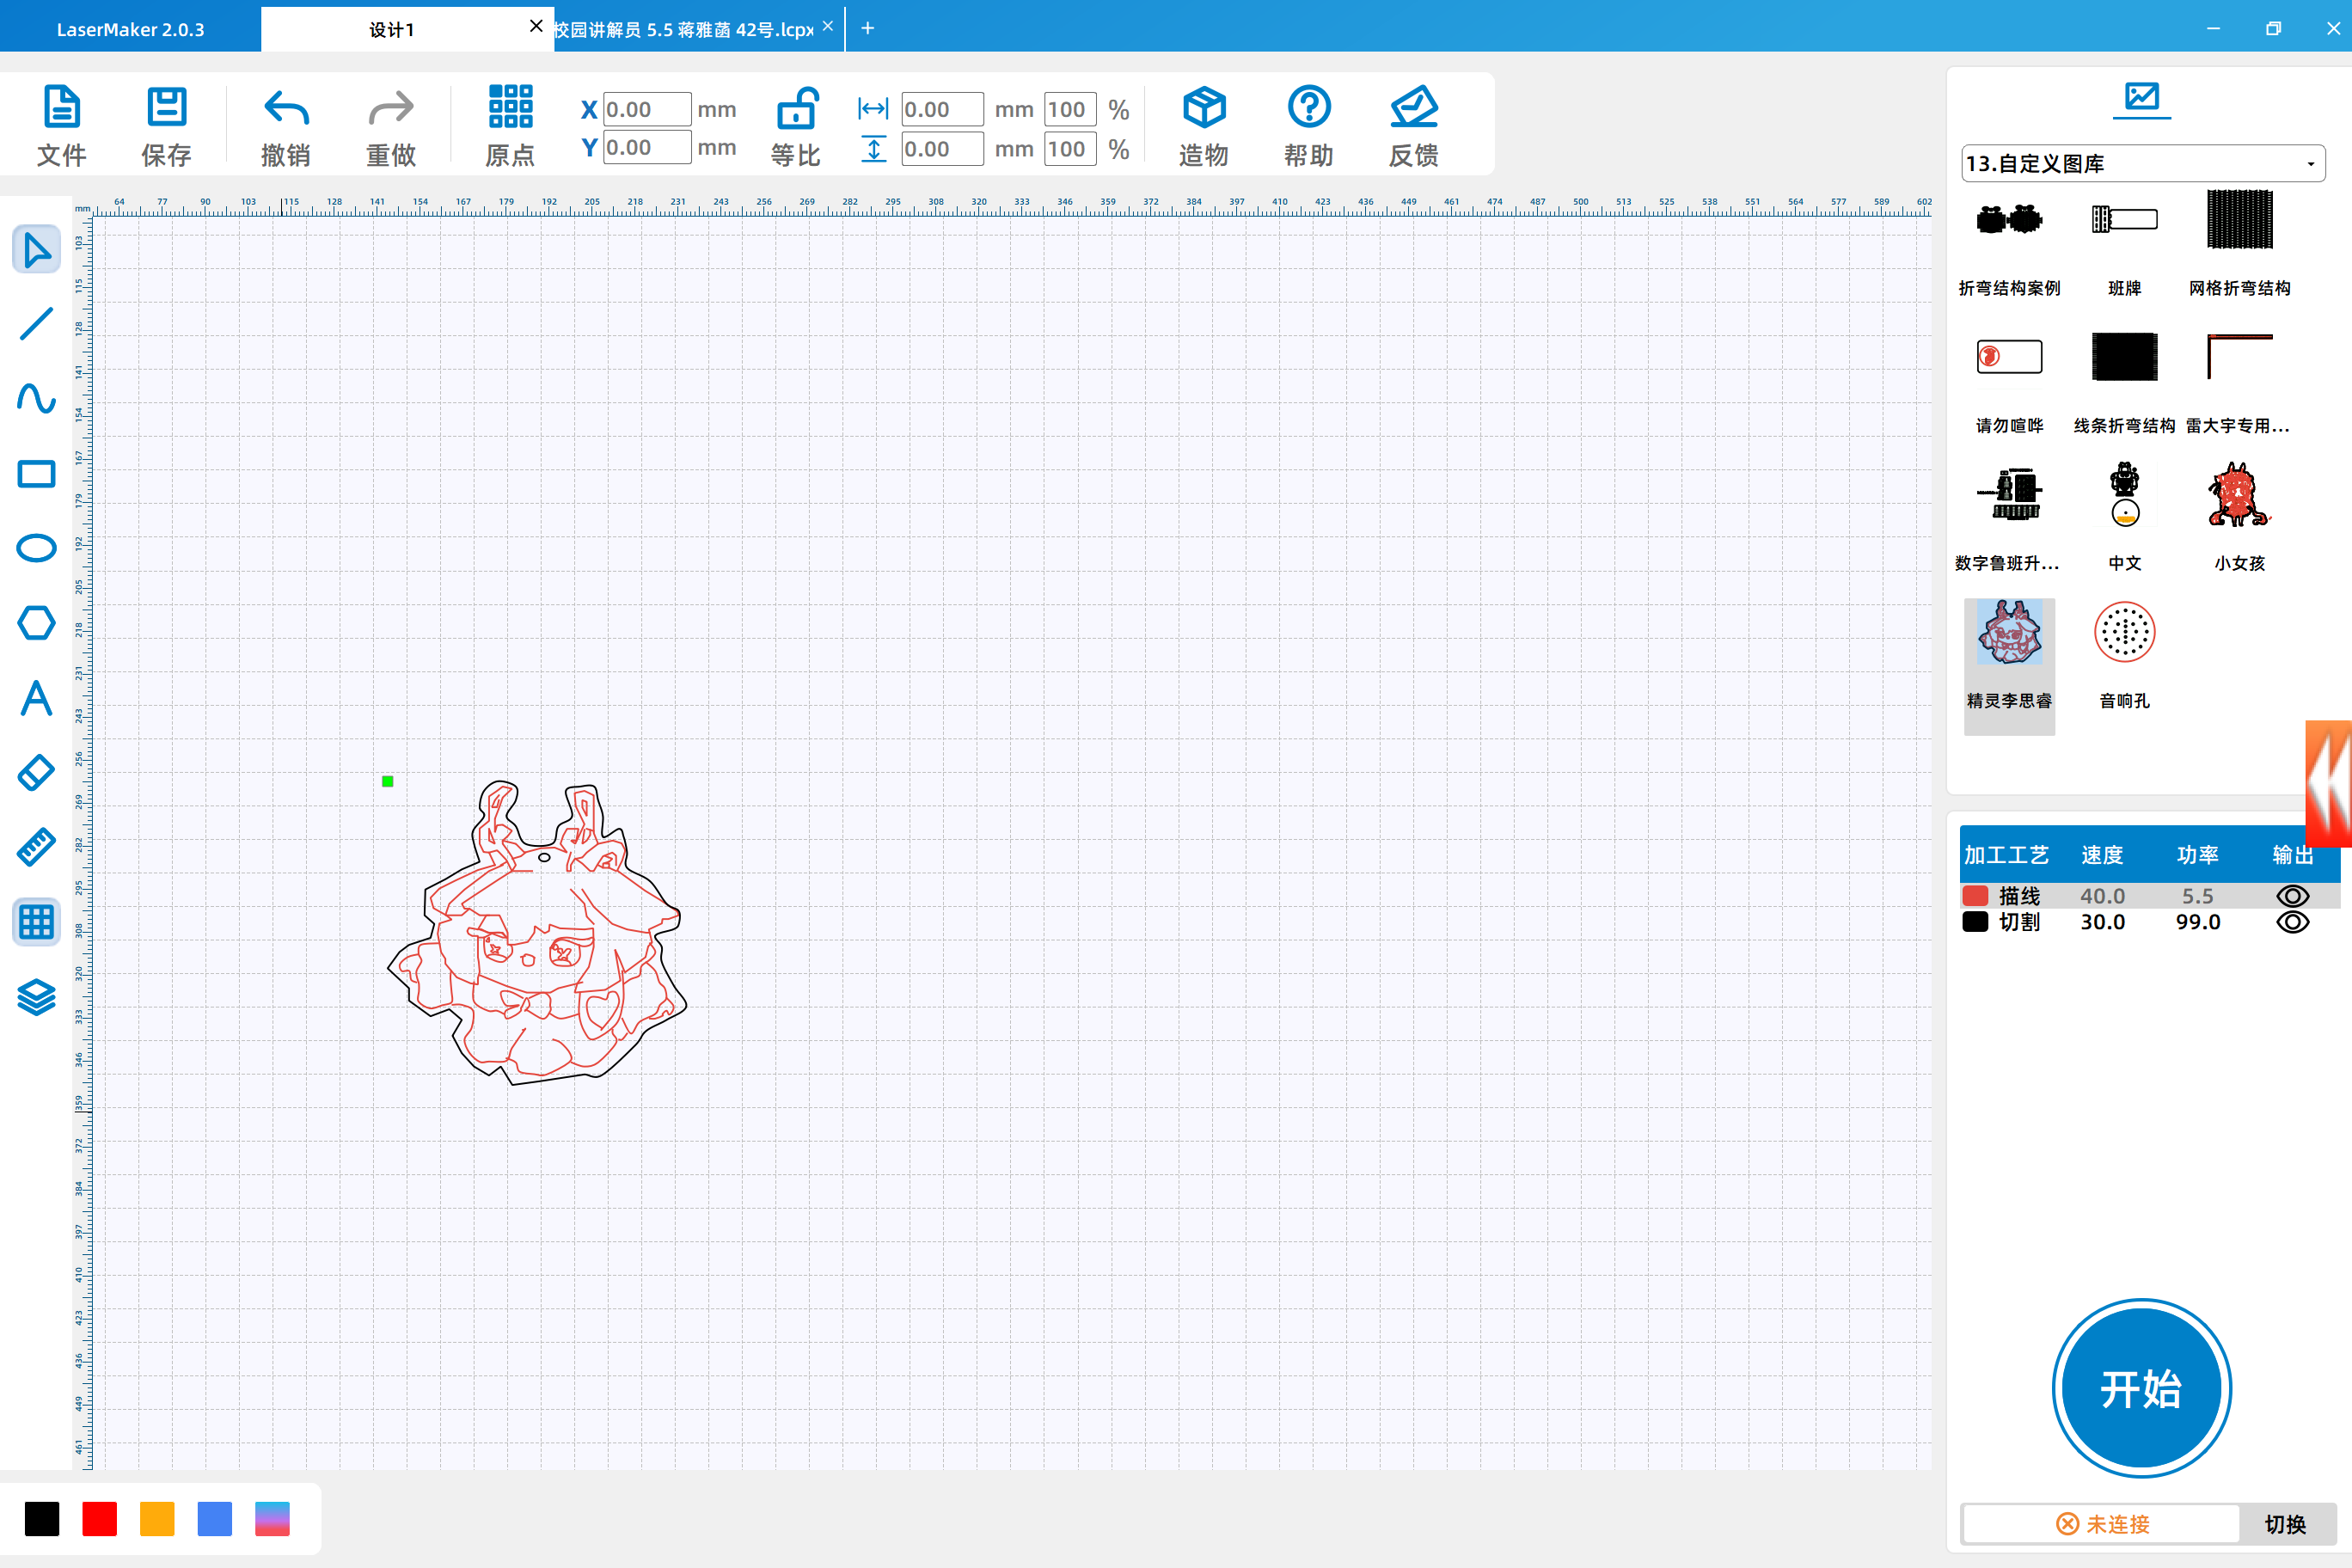Screen dimensions: 2352x1568
Task: Click the 撤销 undo button
Action: [x=286, y=126]
